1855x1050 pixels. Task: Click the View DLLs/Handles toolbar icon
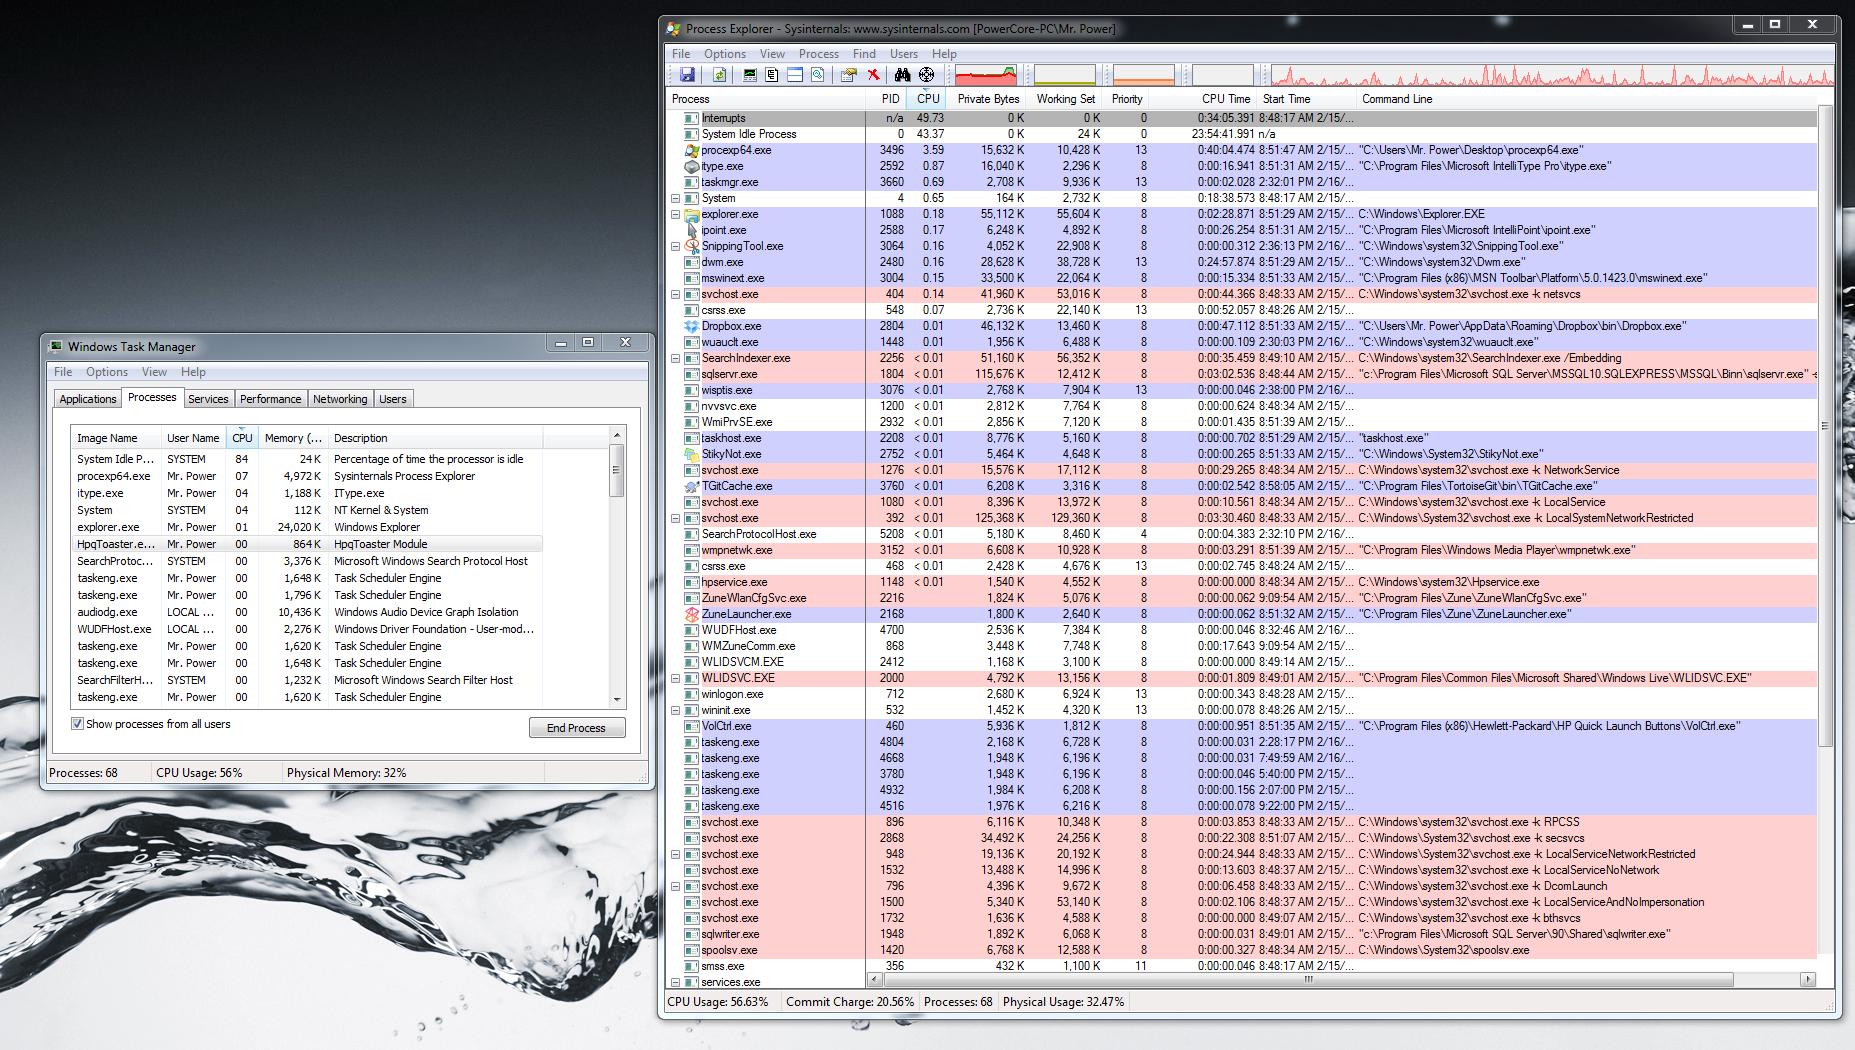point(818,74)
